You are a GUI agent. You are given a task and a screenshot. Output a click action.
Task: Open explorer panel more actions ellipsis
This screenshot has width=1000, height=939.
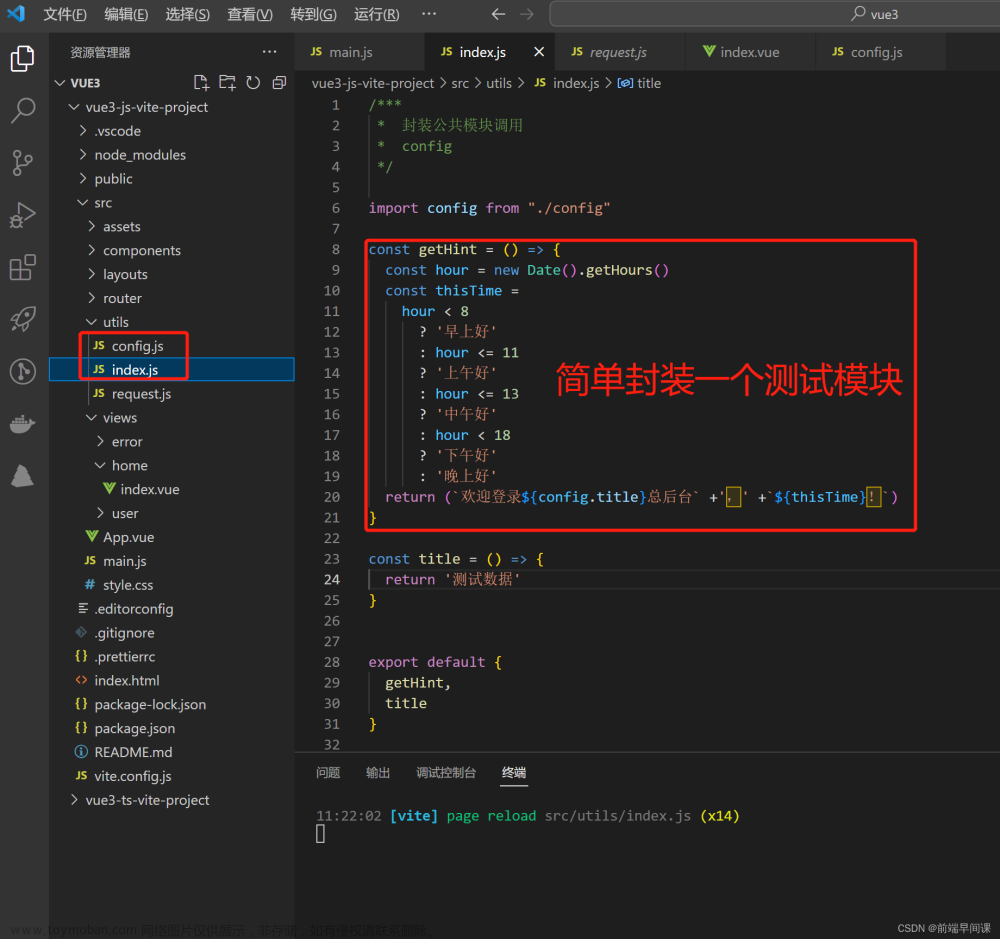[x=270, y=52]
